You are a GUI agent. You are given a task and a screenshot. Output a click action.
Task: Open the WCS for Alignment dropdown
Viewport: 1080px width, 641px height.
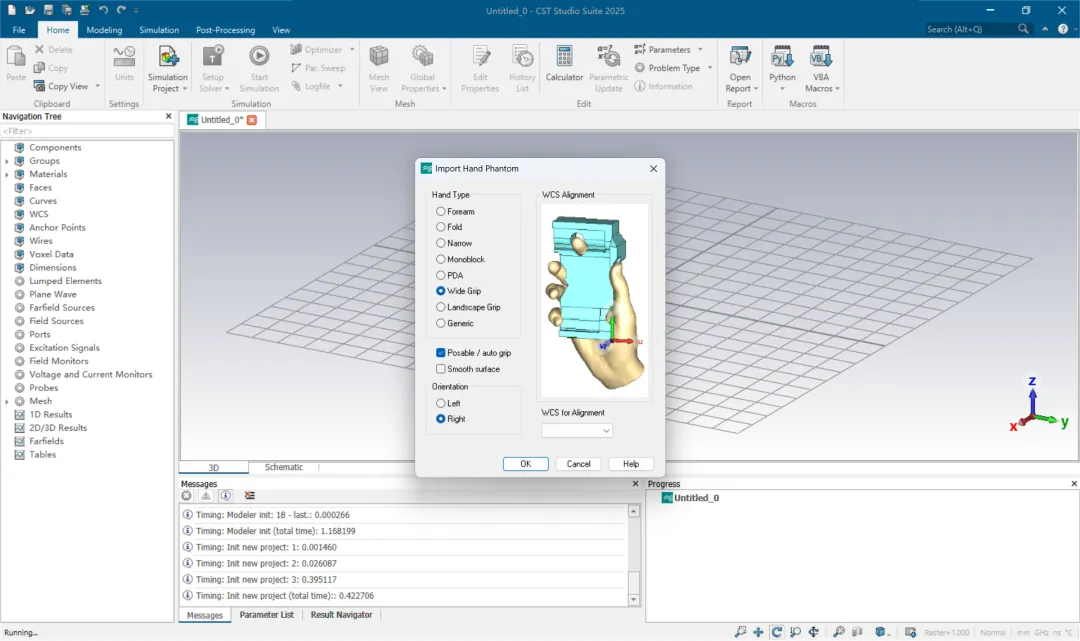click(577, 431)
